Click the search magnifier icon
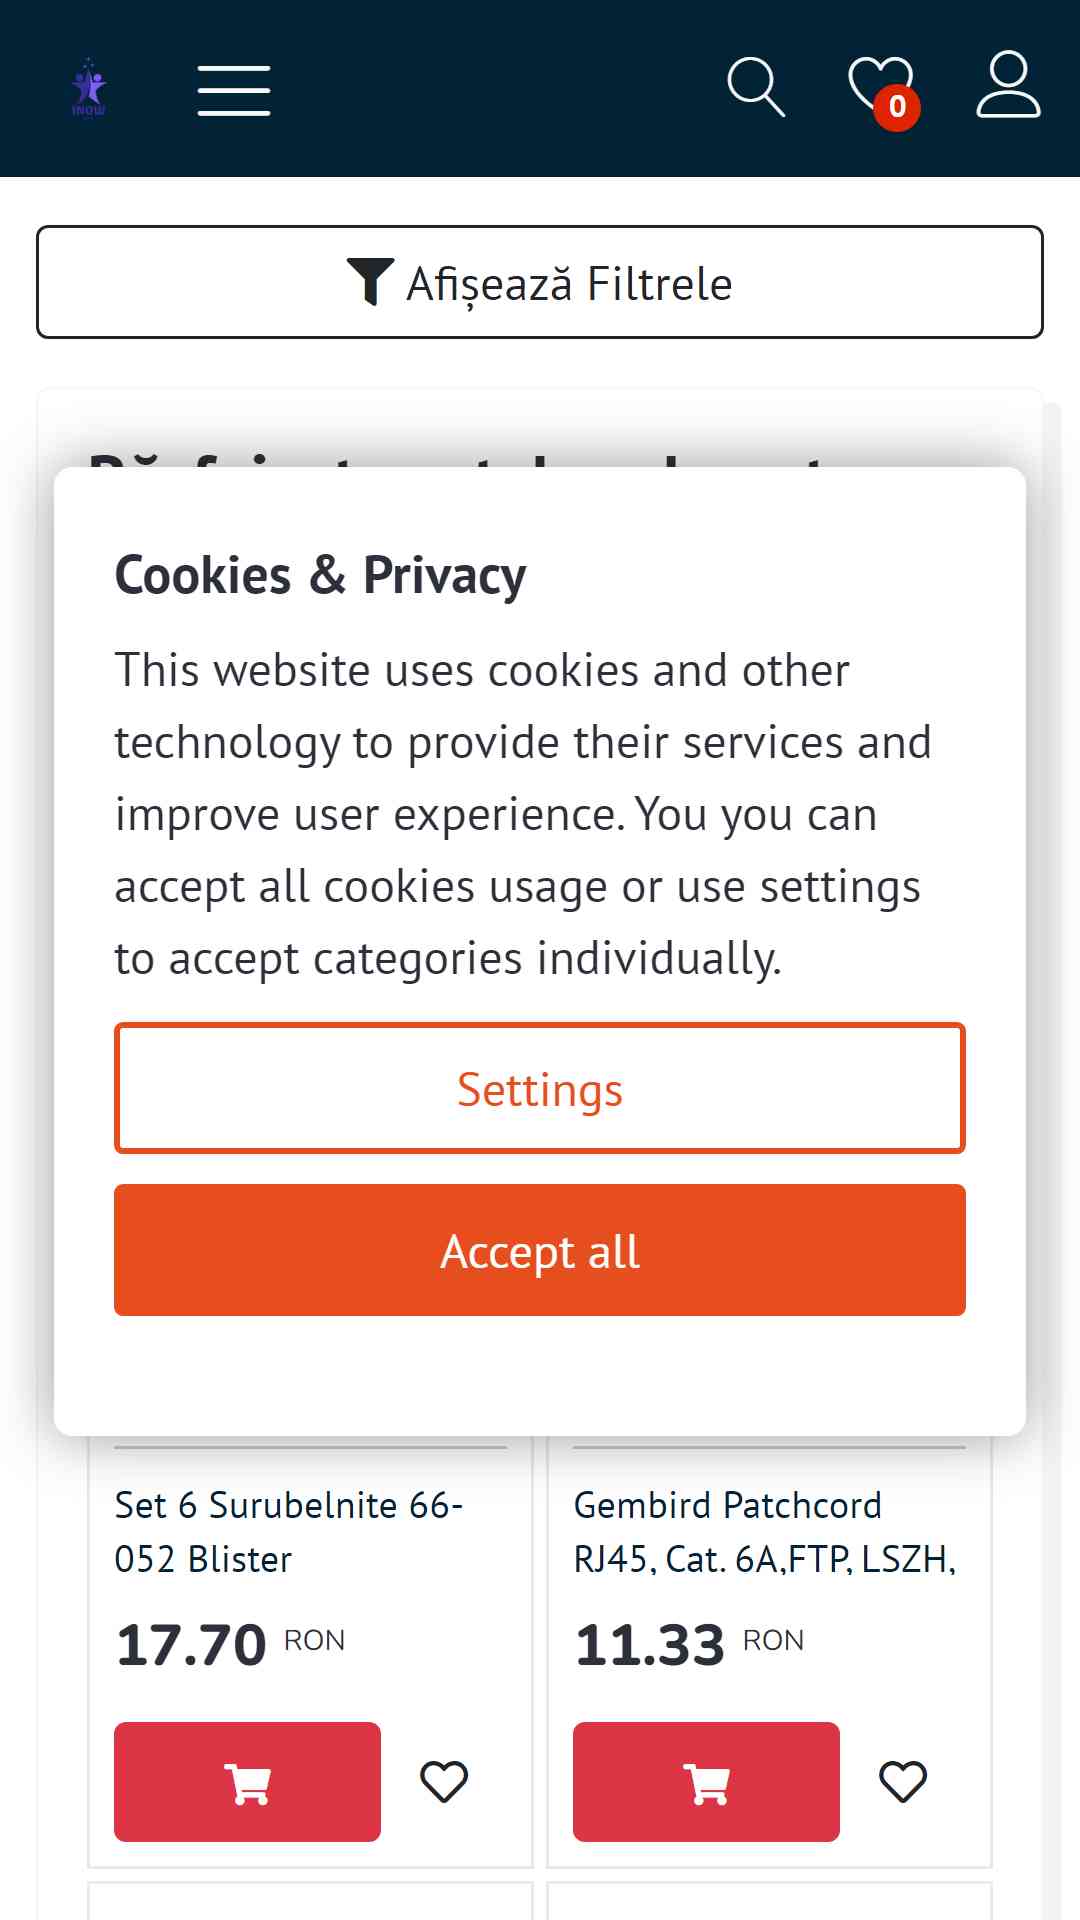This screenshot has height=1920, width=1080. point(756,87)
